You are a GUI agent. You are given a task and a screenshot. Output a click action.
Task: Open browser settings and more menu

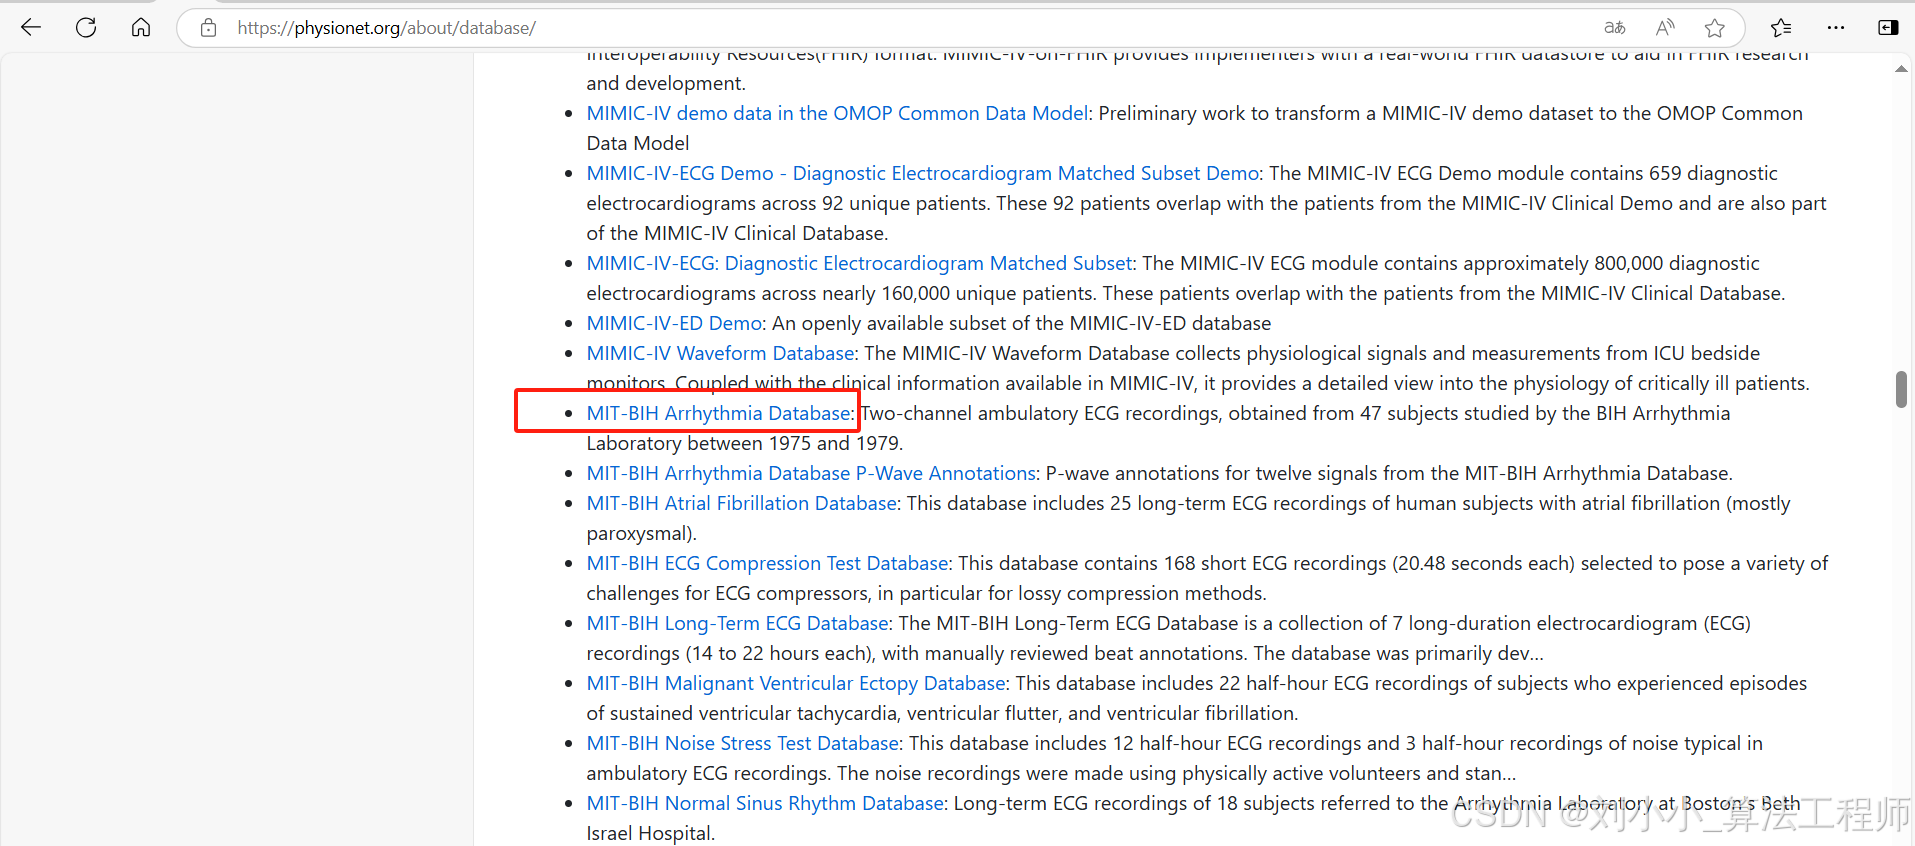1836,28
